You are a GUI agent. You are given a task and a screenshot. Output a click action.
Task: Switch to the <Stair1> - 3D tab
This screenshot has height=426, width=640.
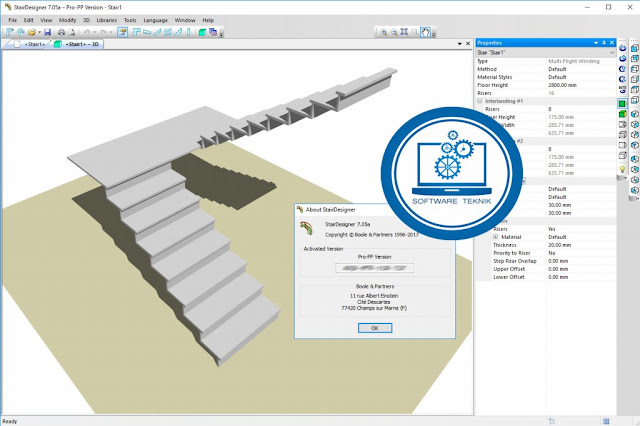[78, 44]
